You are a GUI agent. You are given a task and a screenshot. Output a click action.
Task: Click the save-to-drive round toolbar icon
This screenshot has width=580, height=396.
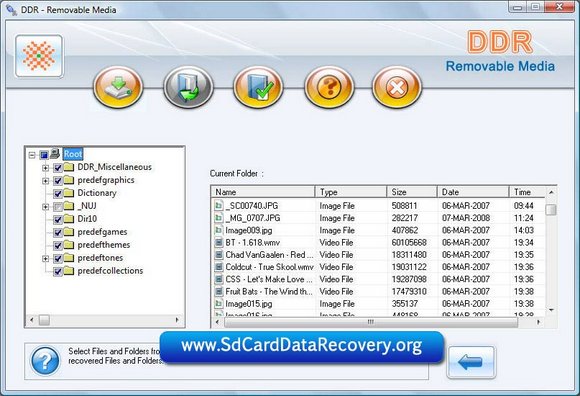coord(118,87)
